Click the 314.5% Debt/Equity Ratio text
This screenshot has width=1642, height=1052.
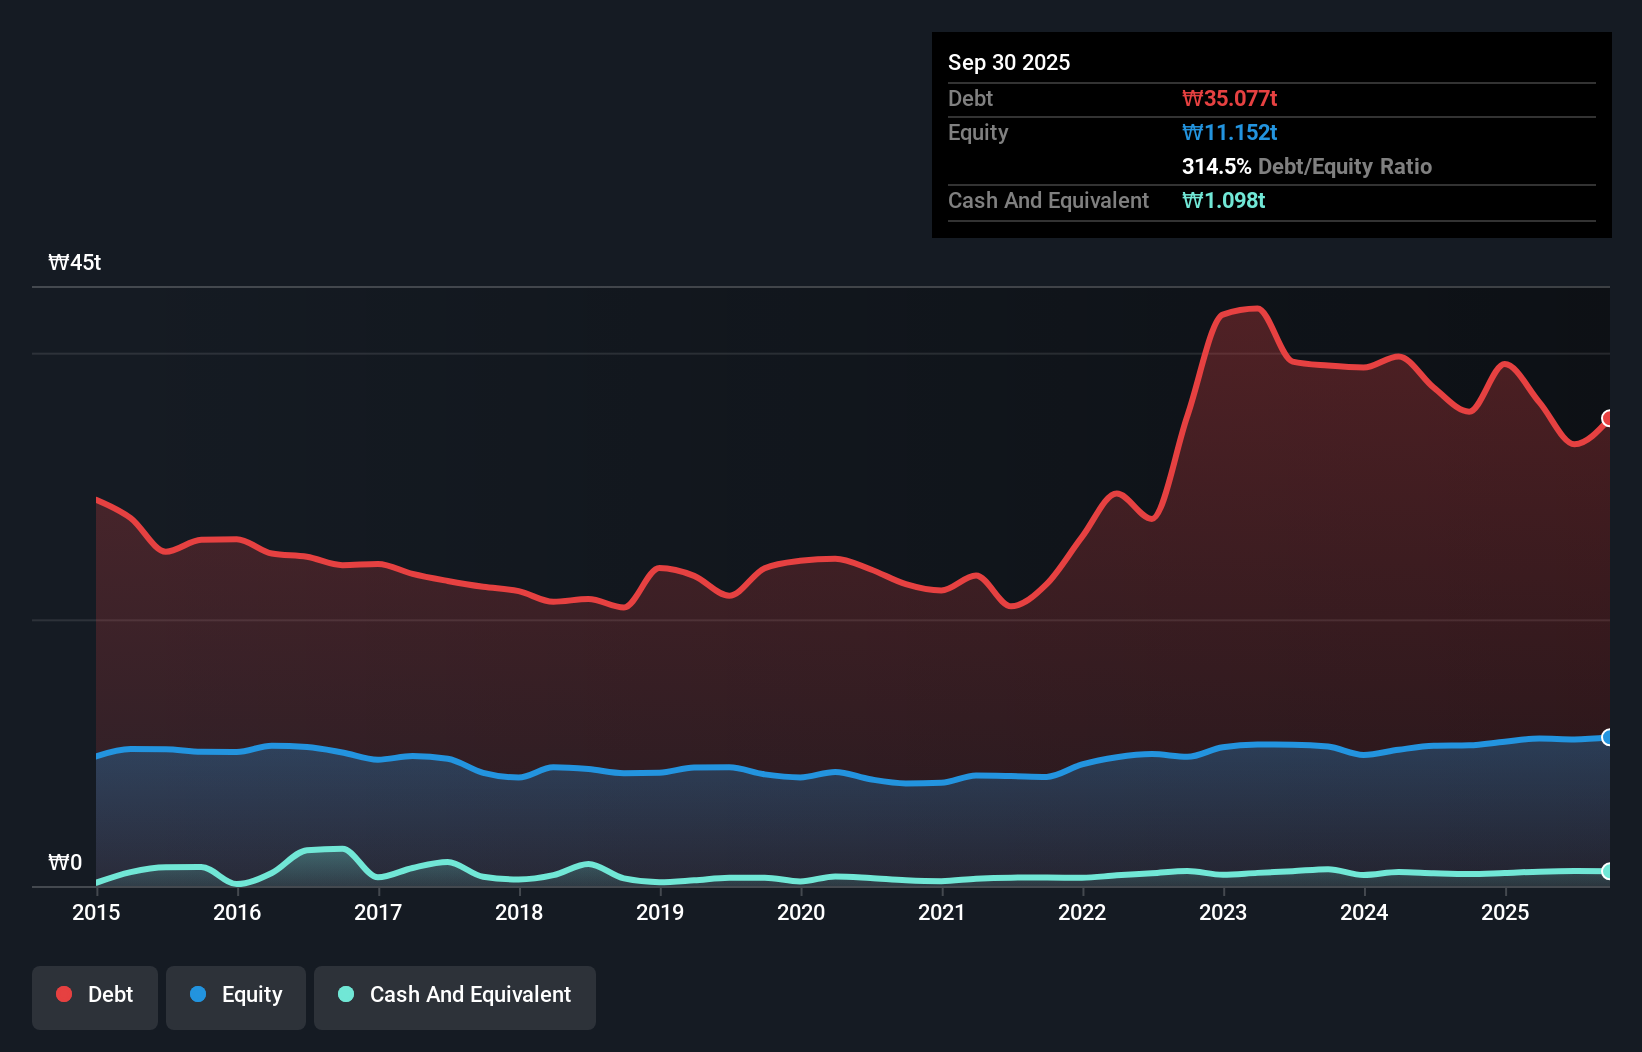1307,166
